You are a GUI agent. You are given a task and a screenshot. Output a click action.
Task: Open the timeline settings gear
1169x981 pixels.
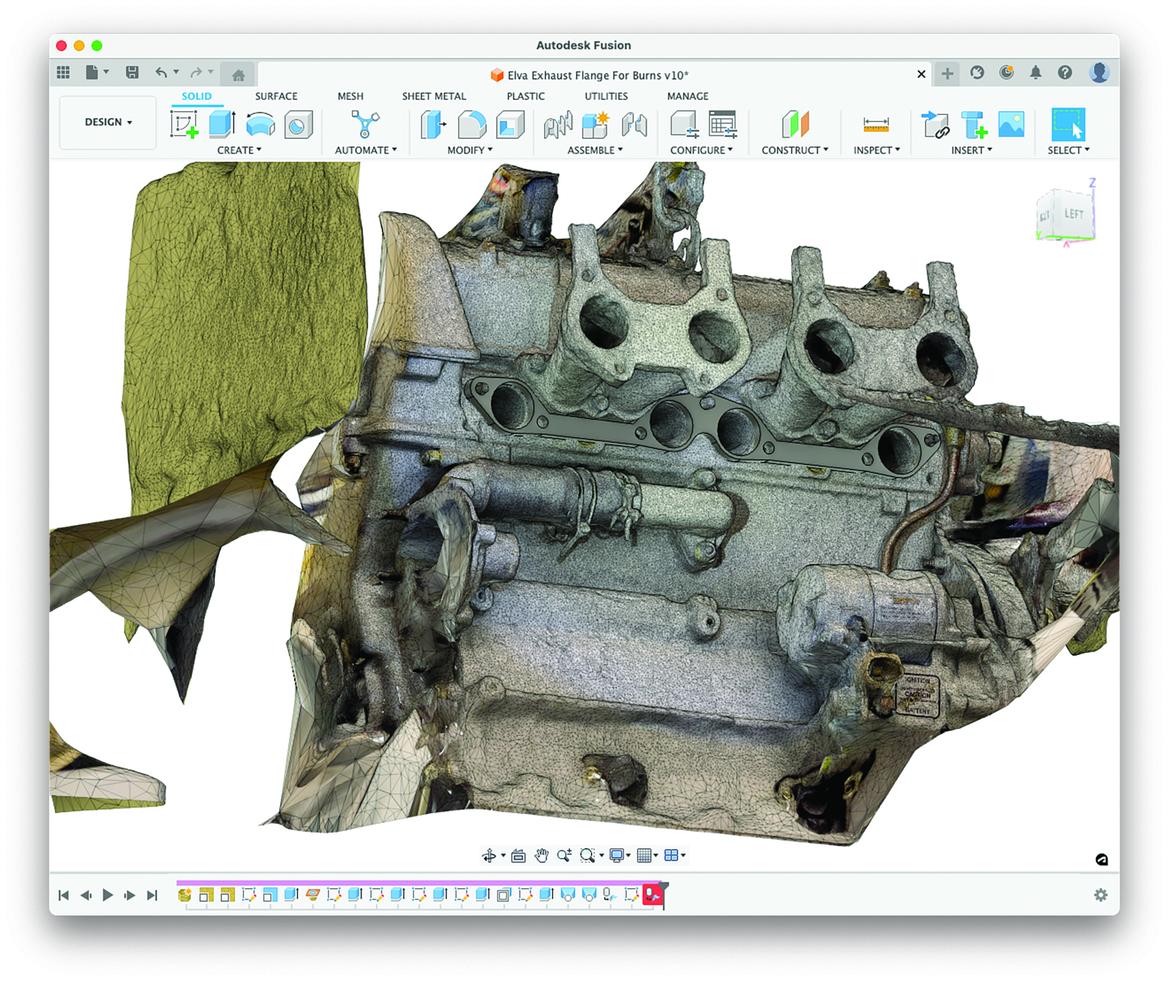pos(1100,895)
